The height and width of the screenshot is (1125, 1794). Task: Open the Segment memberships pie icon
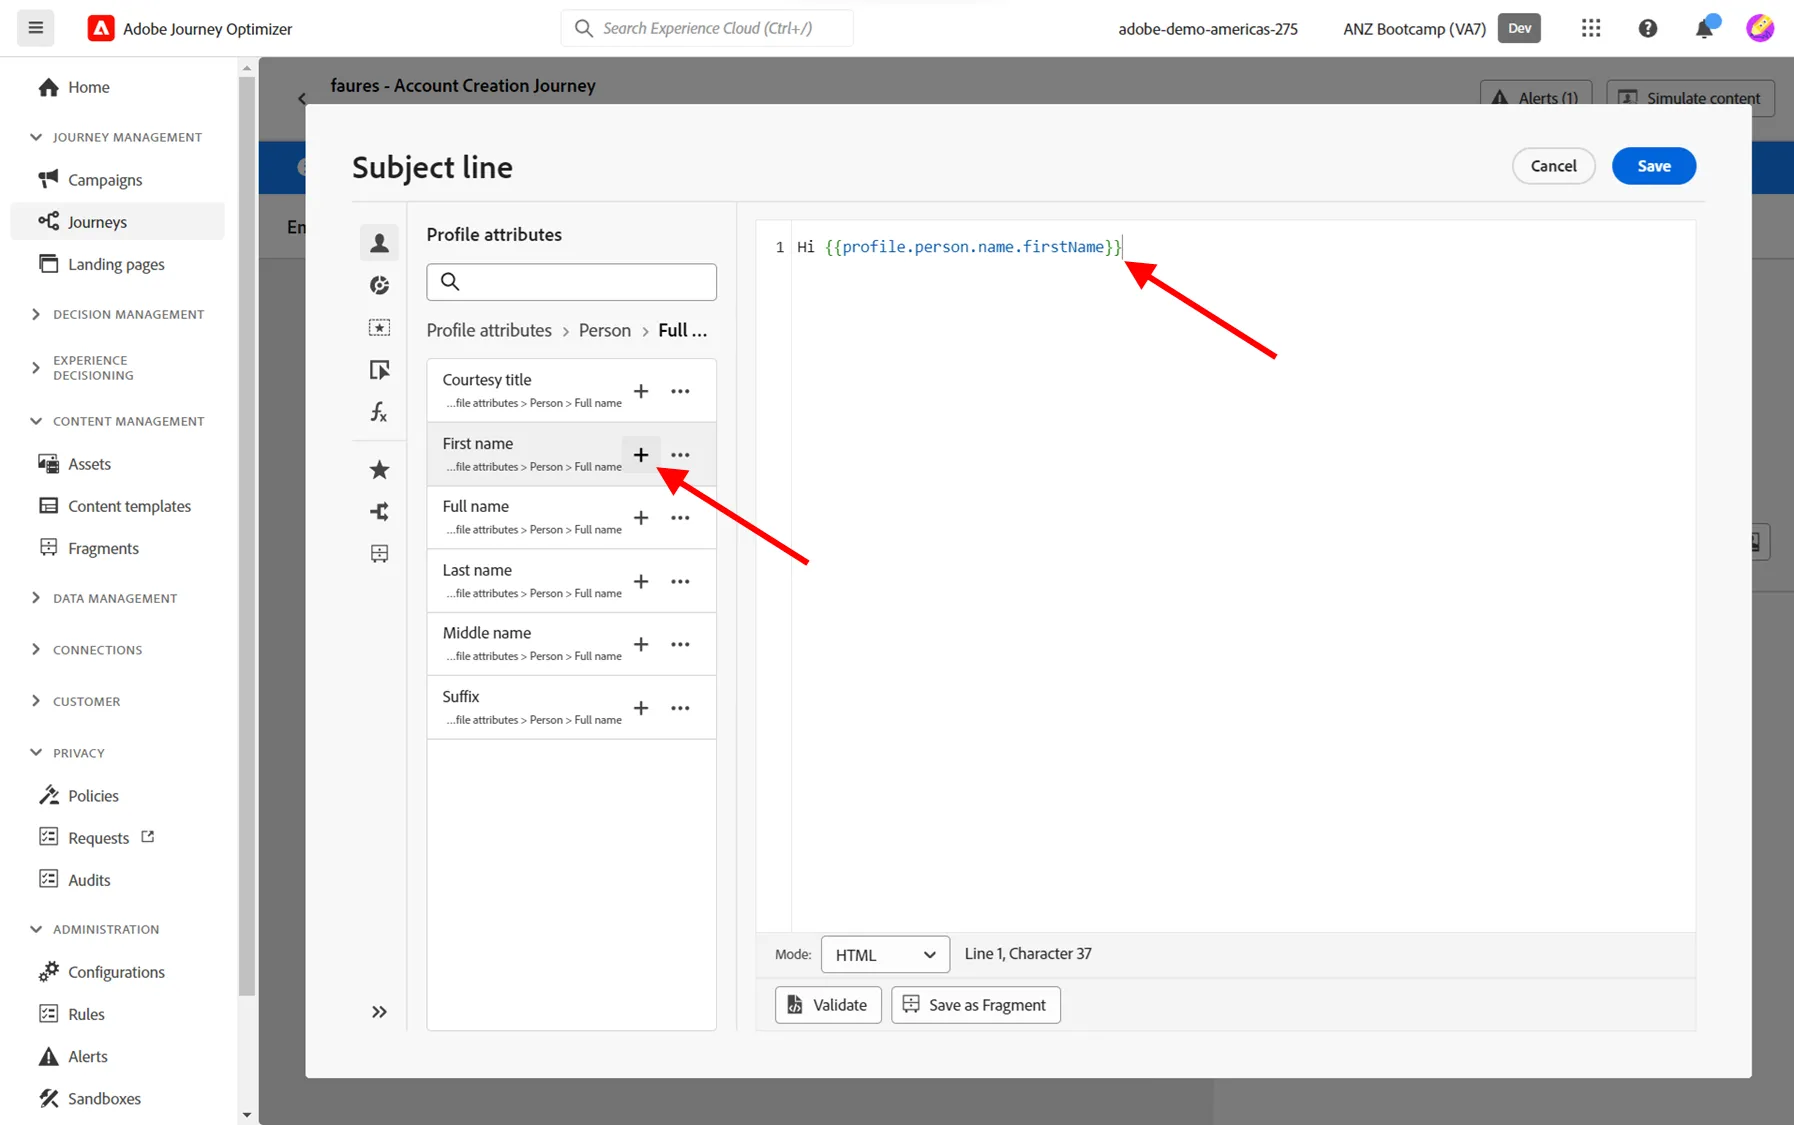coord(379,285)
